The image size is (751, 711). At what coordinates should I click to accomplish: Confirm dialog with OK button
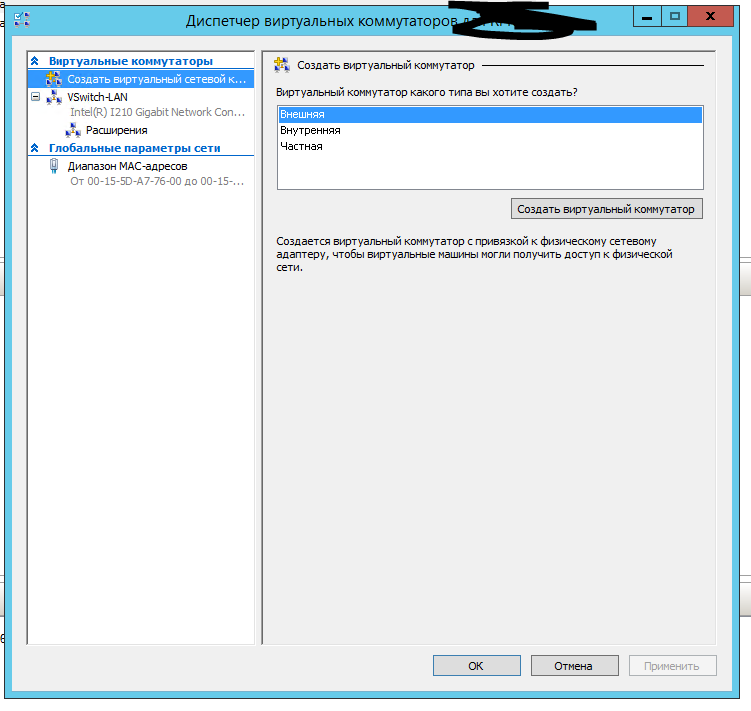click(476, 666)
